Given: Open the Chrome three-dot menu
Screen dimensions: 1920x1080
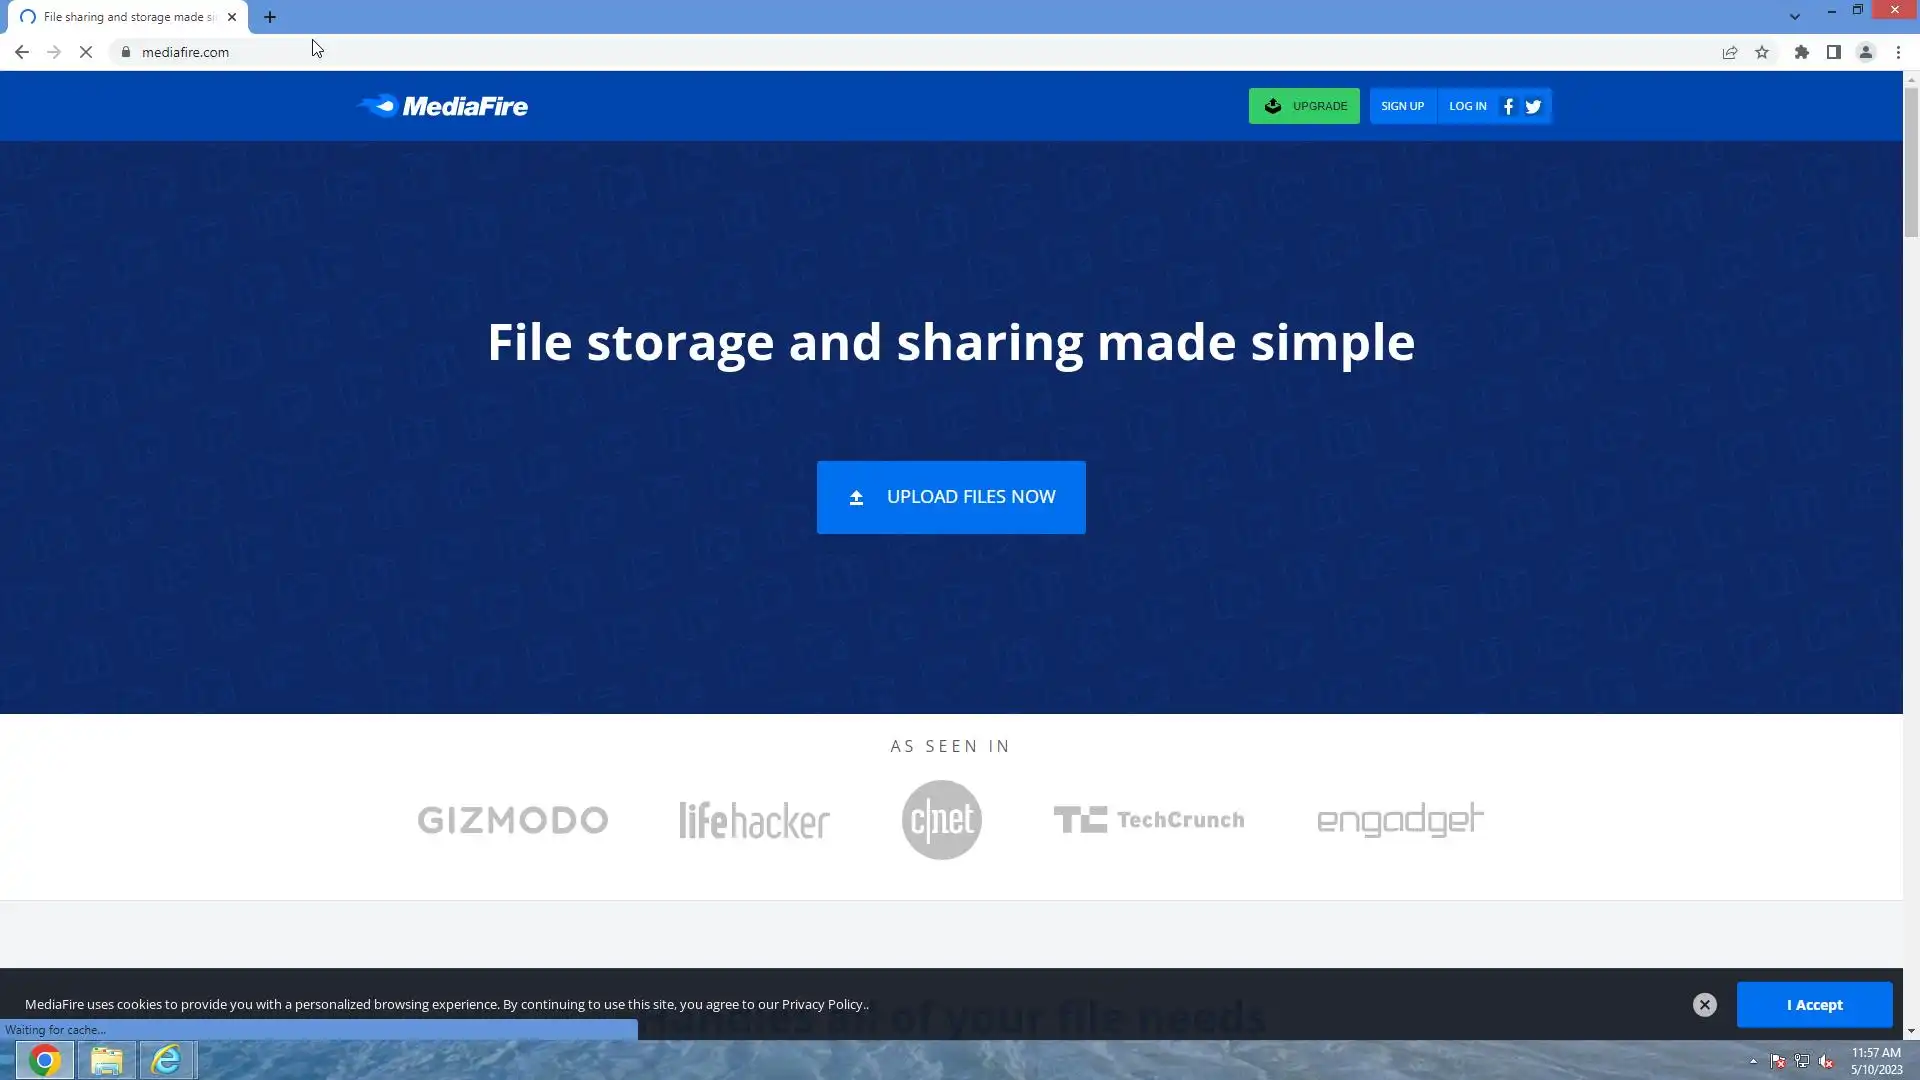Looking at the screenshot, I should click(1898, 52).
